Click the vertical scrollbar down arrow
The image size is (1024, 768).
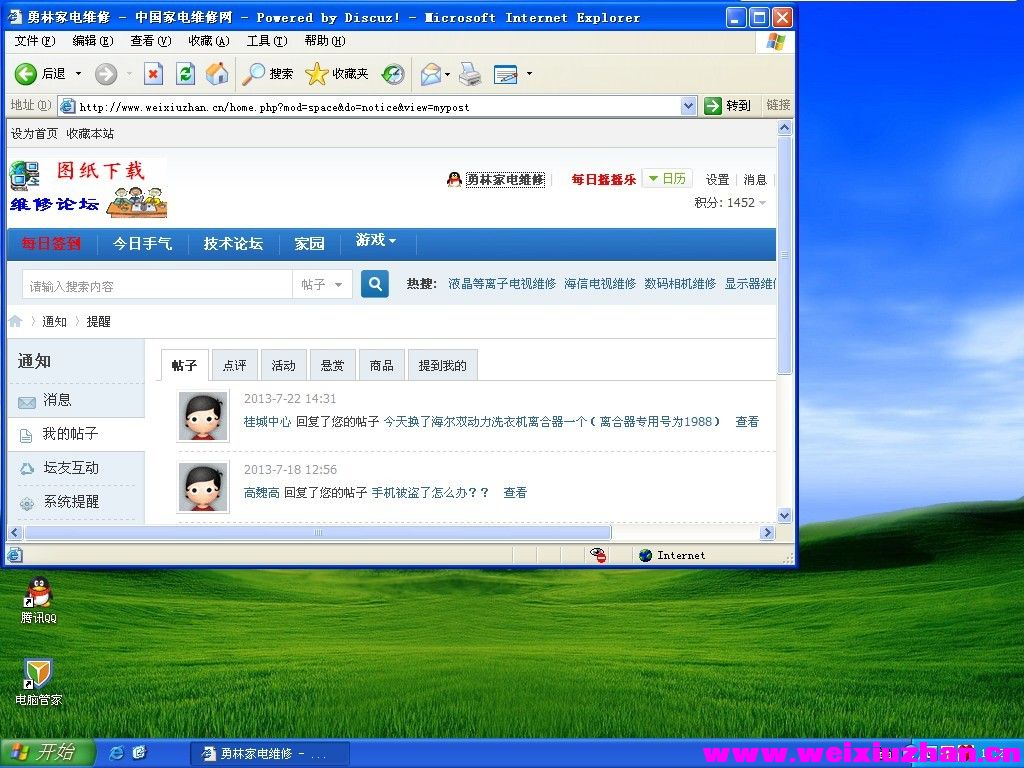coord(784,515)
